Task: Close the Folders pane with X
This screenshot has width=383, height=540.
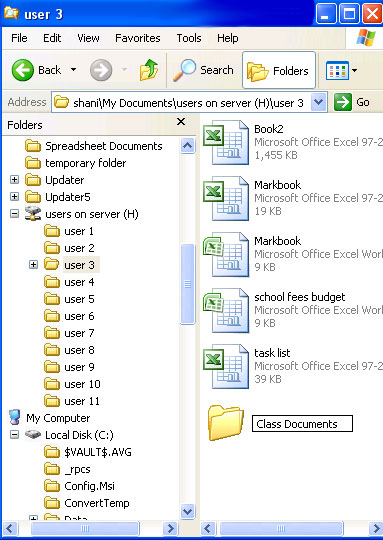Action: [x=181, y=122]
